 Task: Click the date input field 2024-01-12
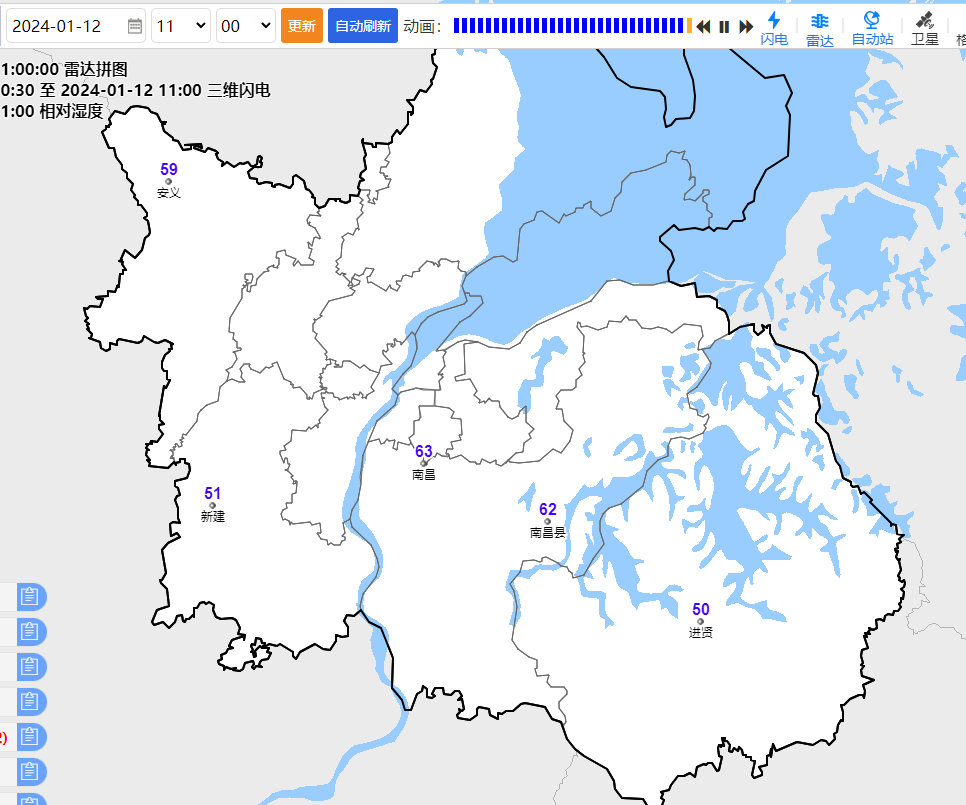click(x=66, y=26)
